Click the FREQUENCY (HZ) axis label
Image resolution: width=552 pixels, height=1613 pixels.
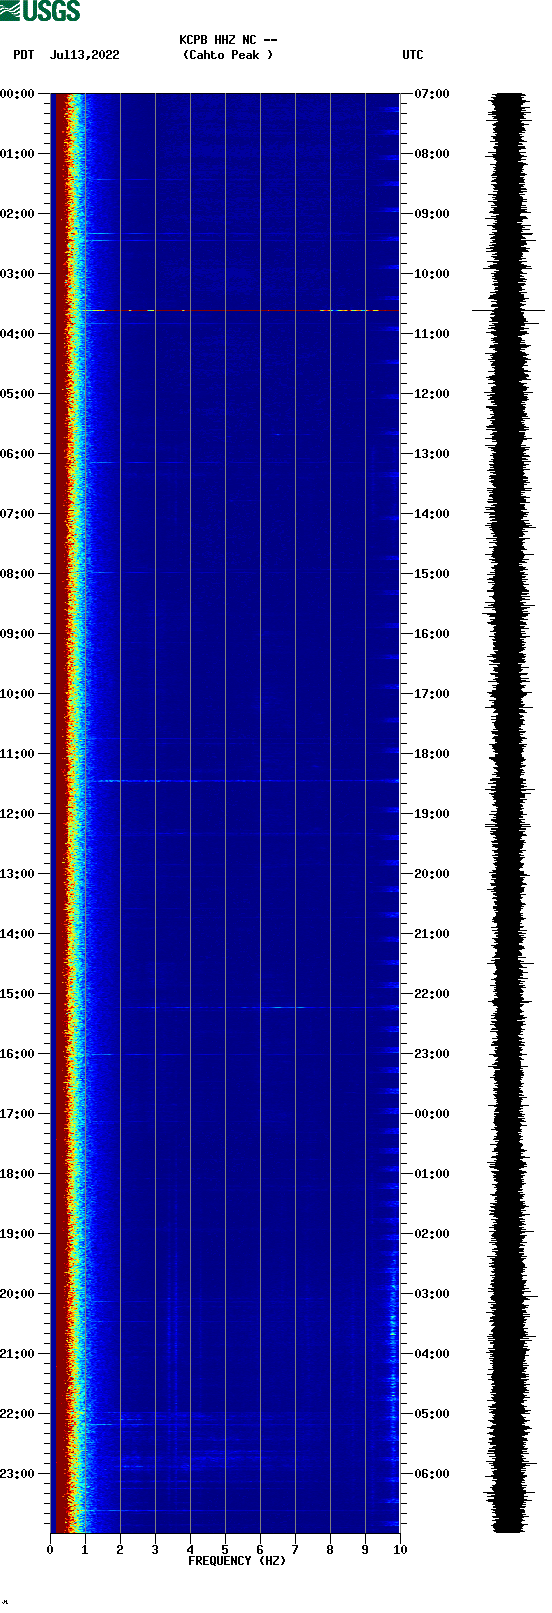(x=237, y=1561)
